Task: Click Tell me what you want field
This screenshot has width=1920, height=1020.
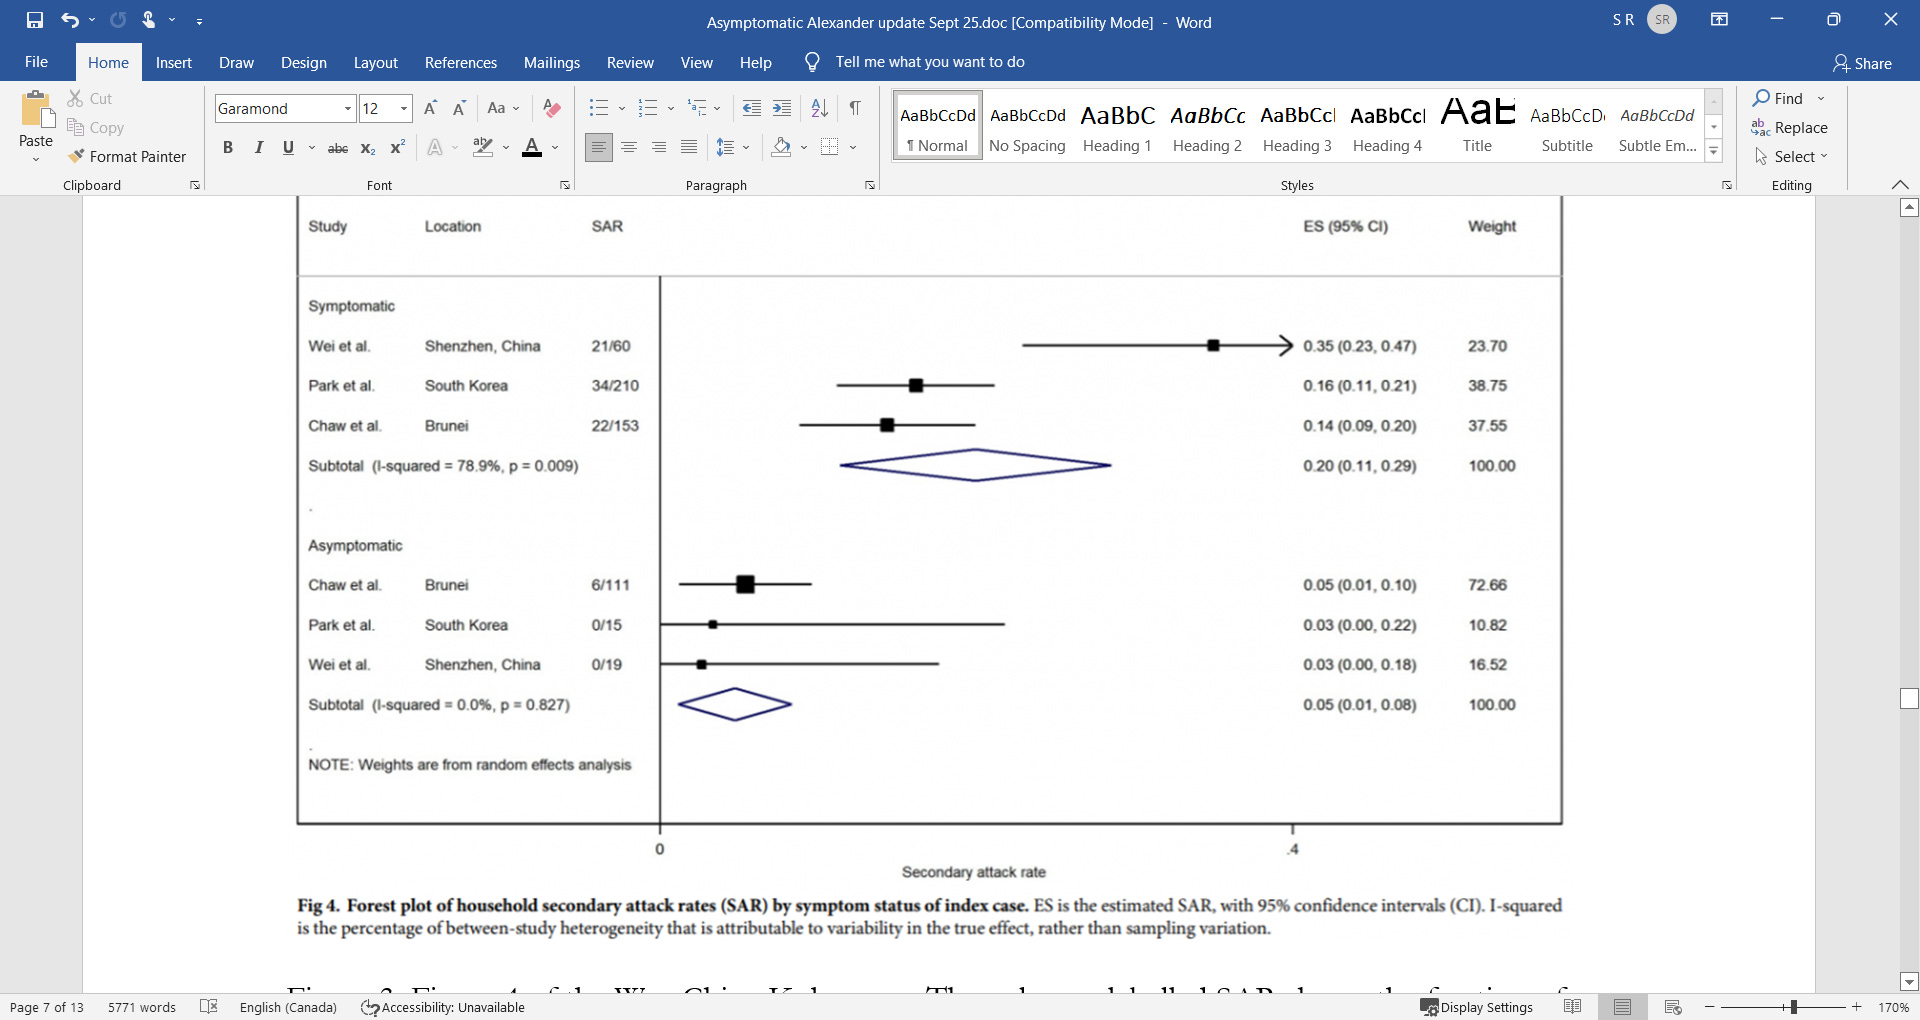Action: pyautogui.click(x=930, y=62)
